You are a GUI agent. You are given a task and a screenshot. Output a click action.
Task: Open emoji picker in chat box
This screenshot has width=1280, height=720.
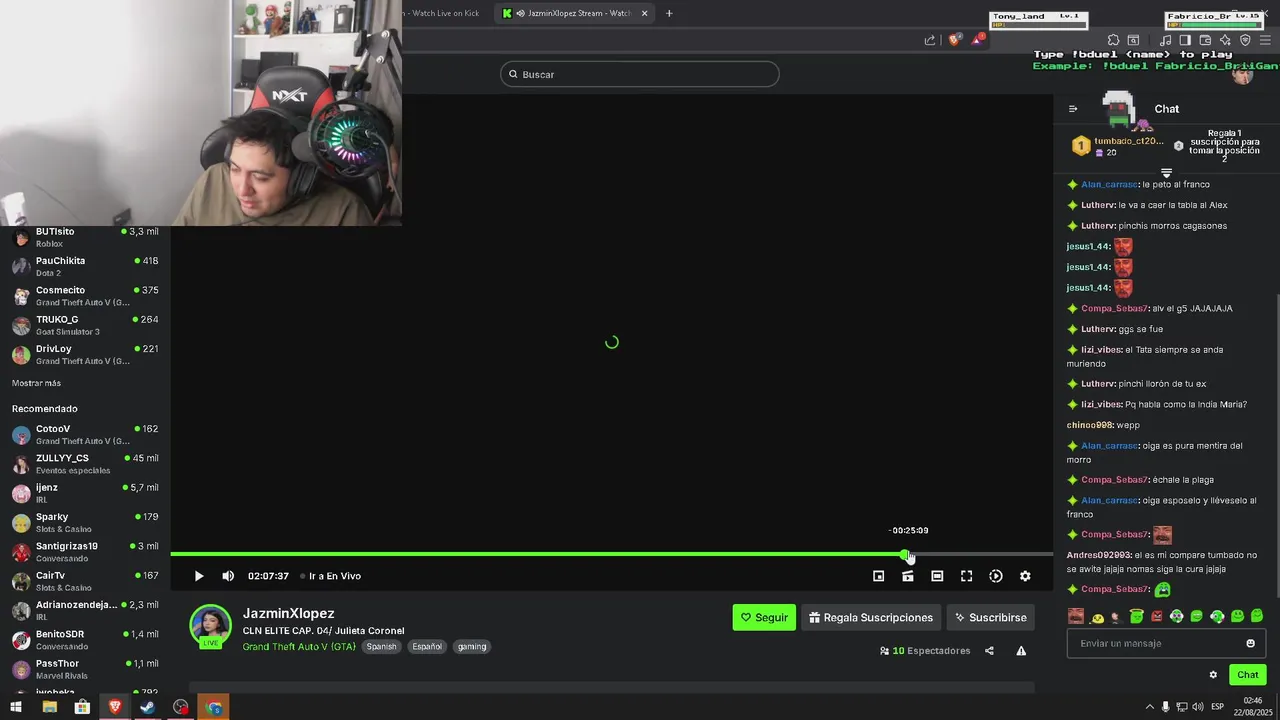coord(1250,643)
